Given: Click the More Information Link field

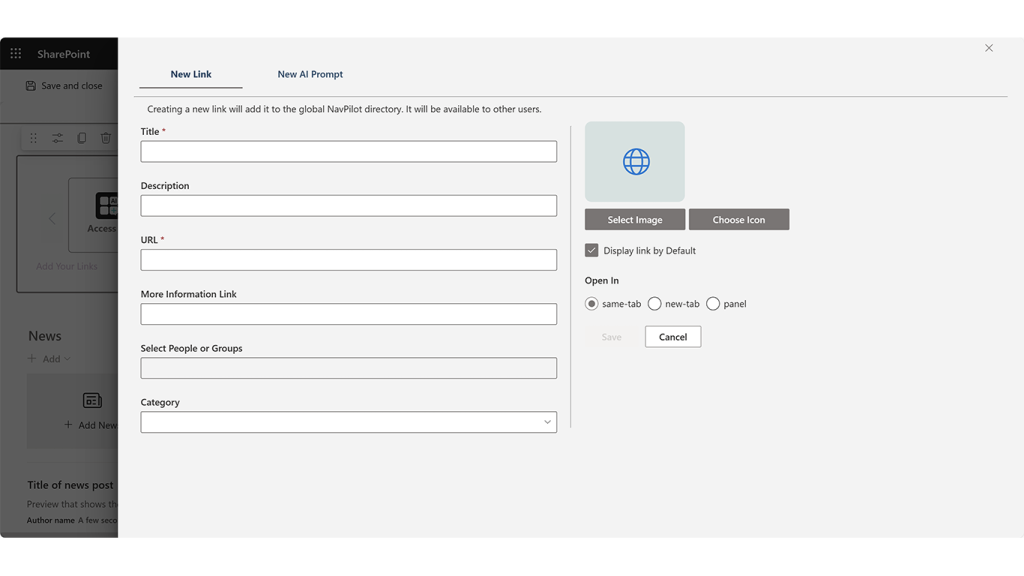Looking at the screenshot, I should click(349, 314).
